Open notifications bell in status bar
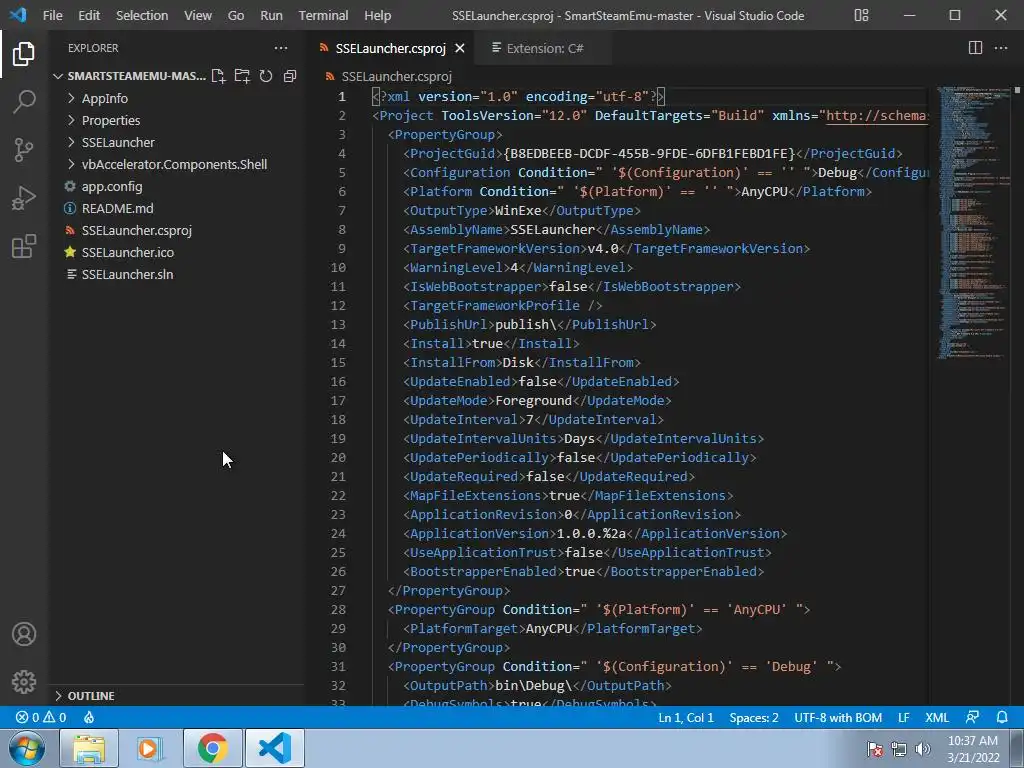Screen dimensions: 1024x768 pyautogui.click(x=1002, y=717)
